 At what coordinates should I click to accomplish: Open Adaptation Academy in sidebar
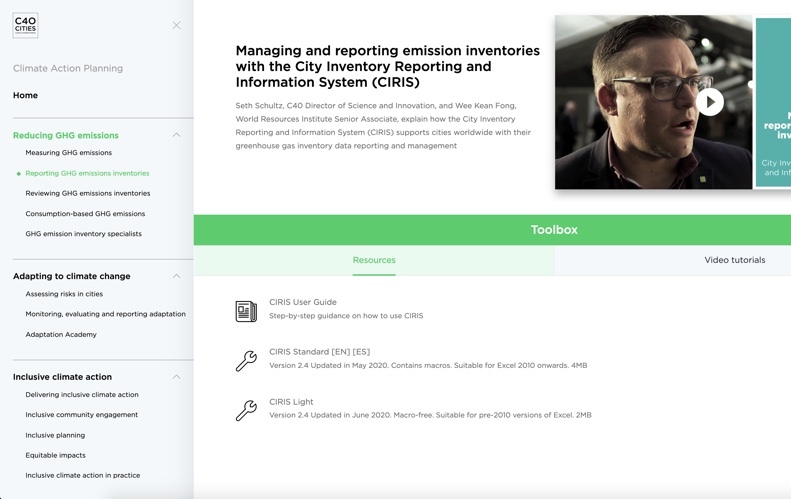[x=61, y=334]
